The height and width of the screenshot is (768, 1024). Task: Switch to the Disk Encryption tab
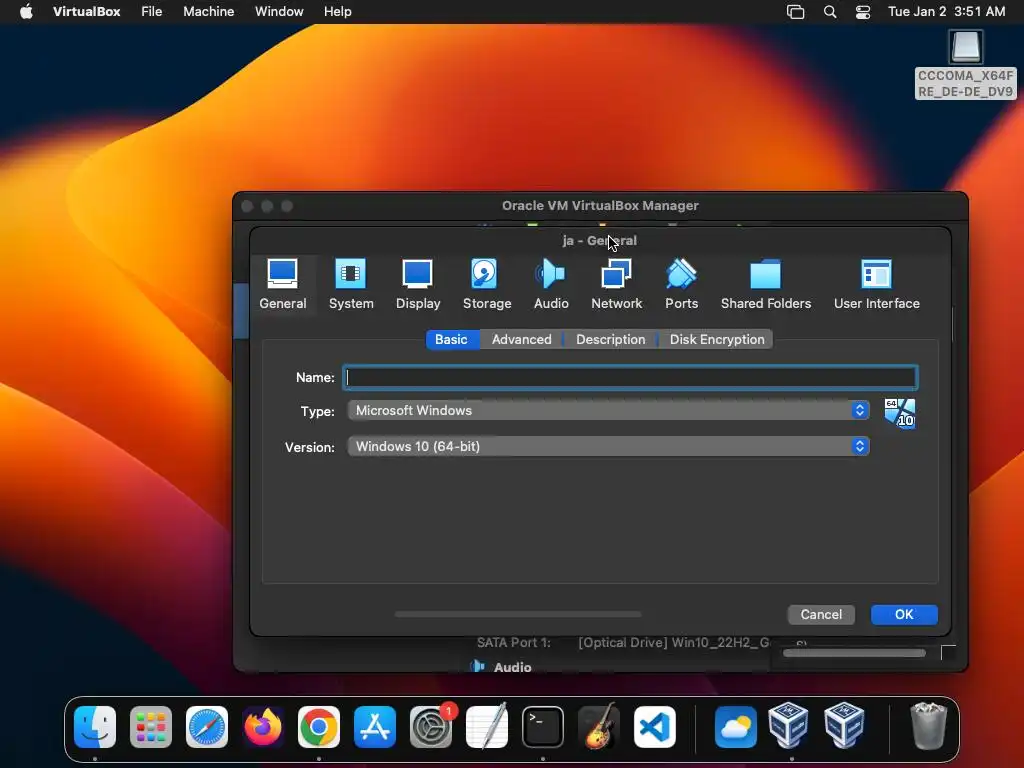[716, 340]
